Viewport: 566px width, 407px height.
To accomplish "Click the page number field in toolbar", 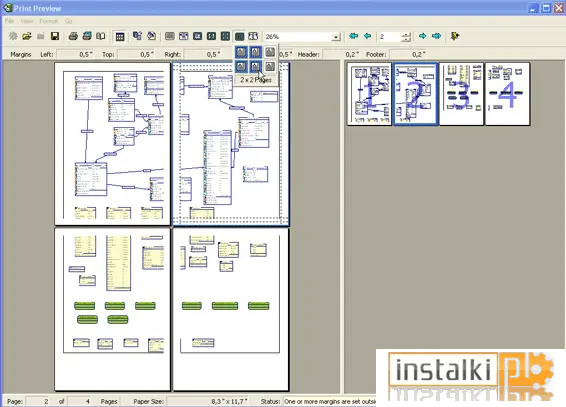I will (391, 36).
